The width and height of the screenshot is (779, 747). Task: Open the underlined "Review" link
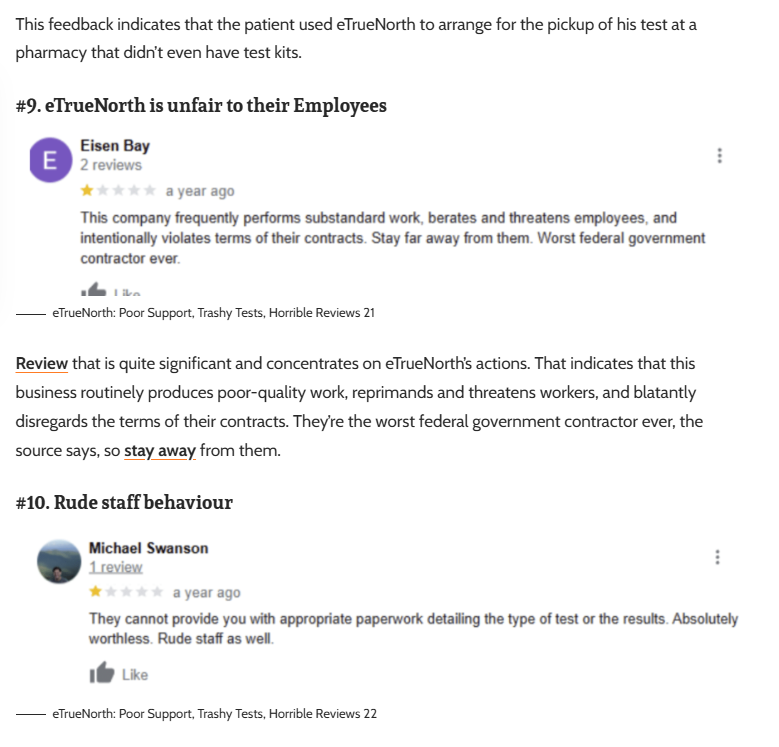click(x=42, y=363)
